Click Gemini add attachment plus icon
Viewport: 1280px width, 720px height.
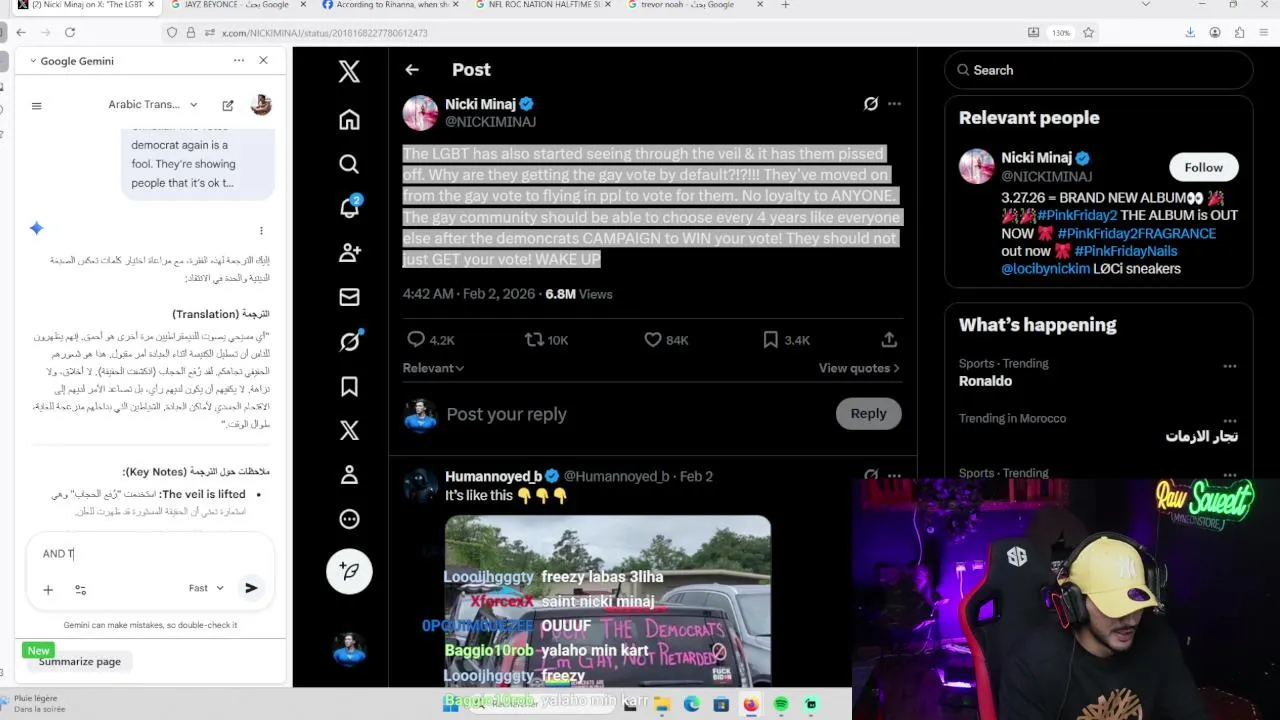(x=48, y=590)
